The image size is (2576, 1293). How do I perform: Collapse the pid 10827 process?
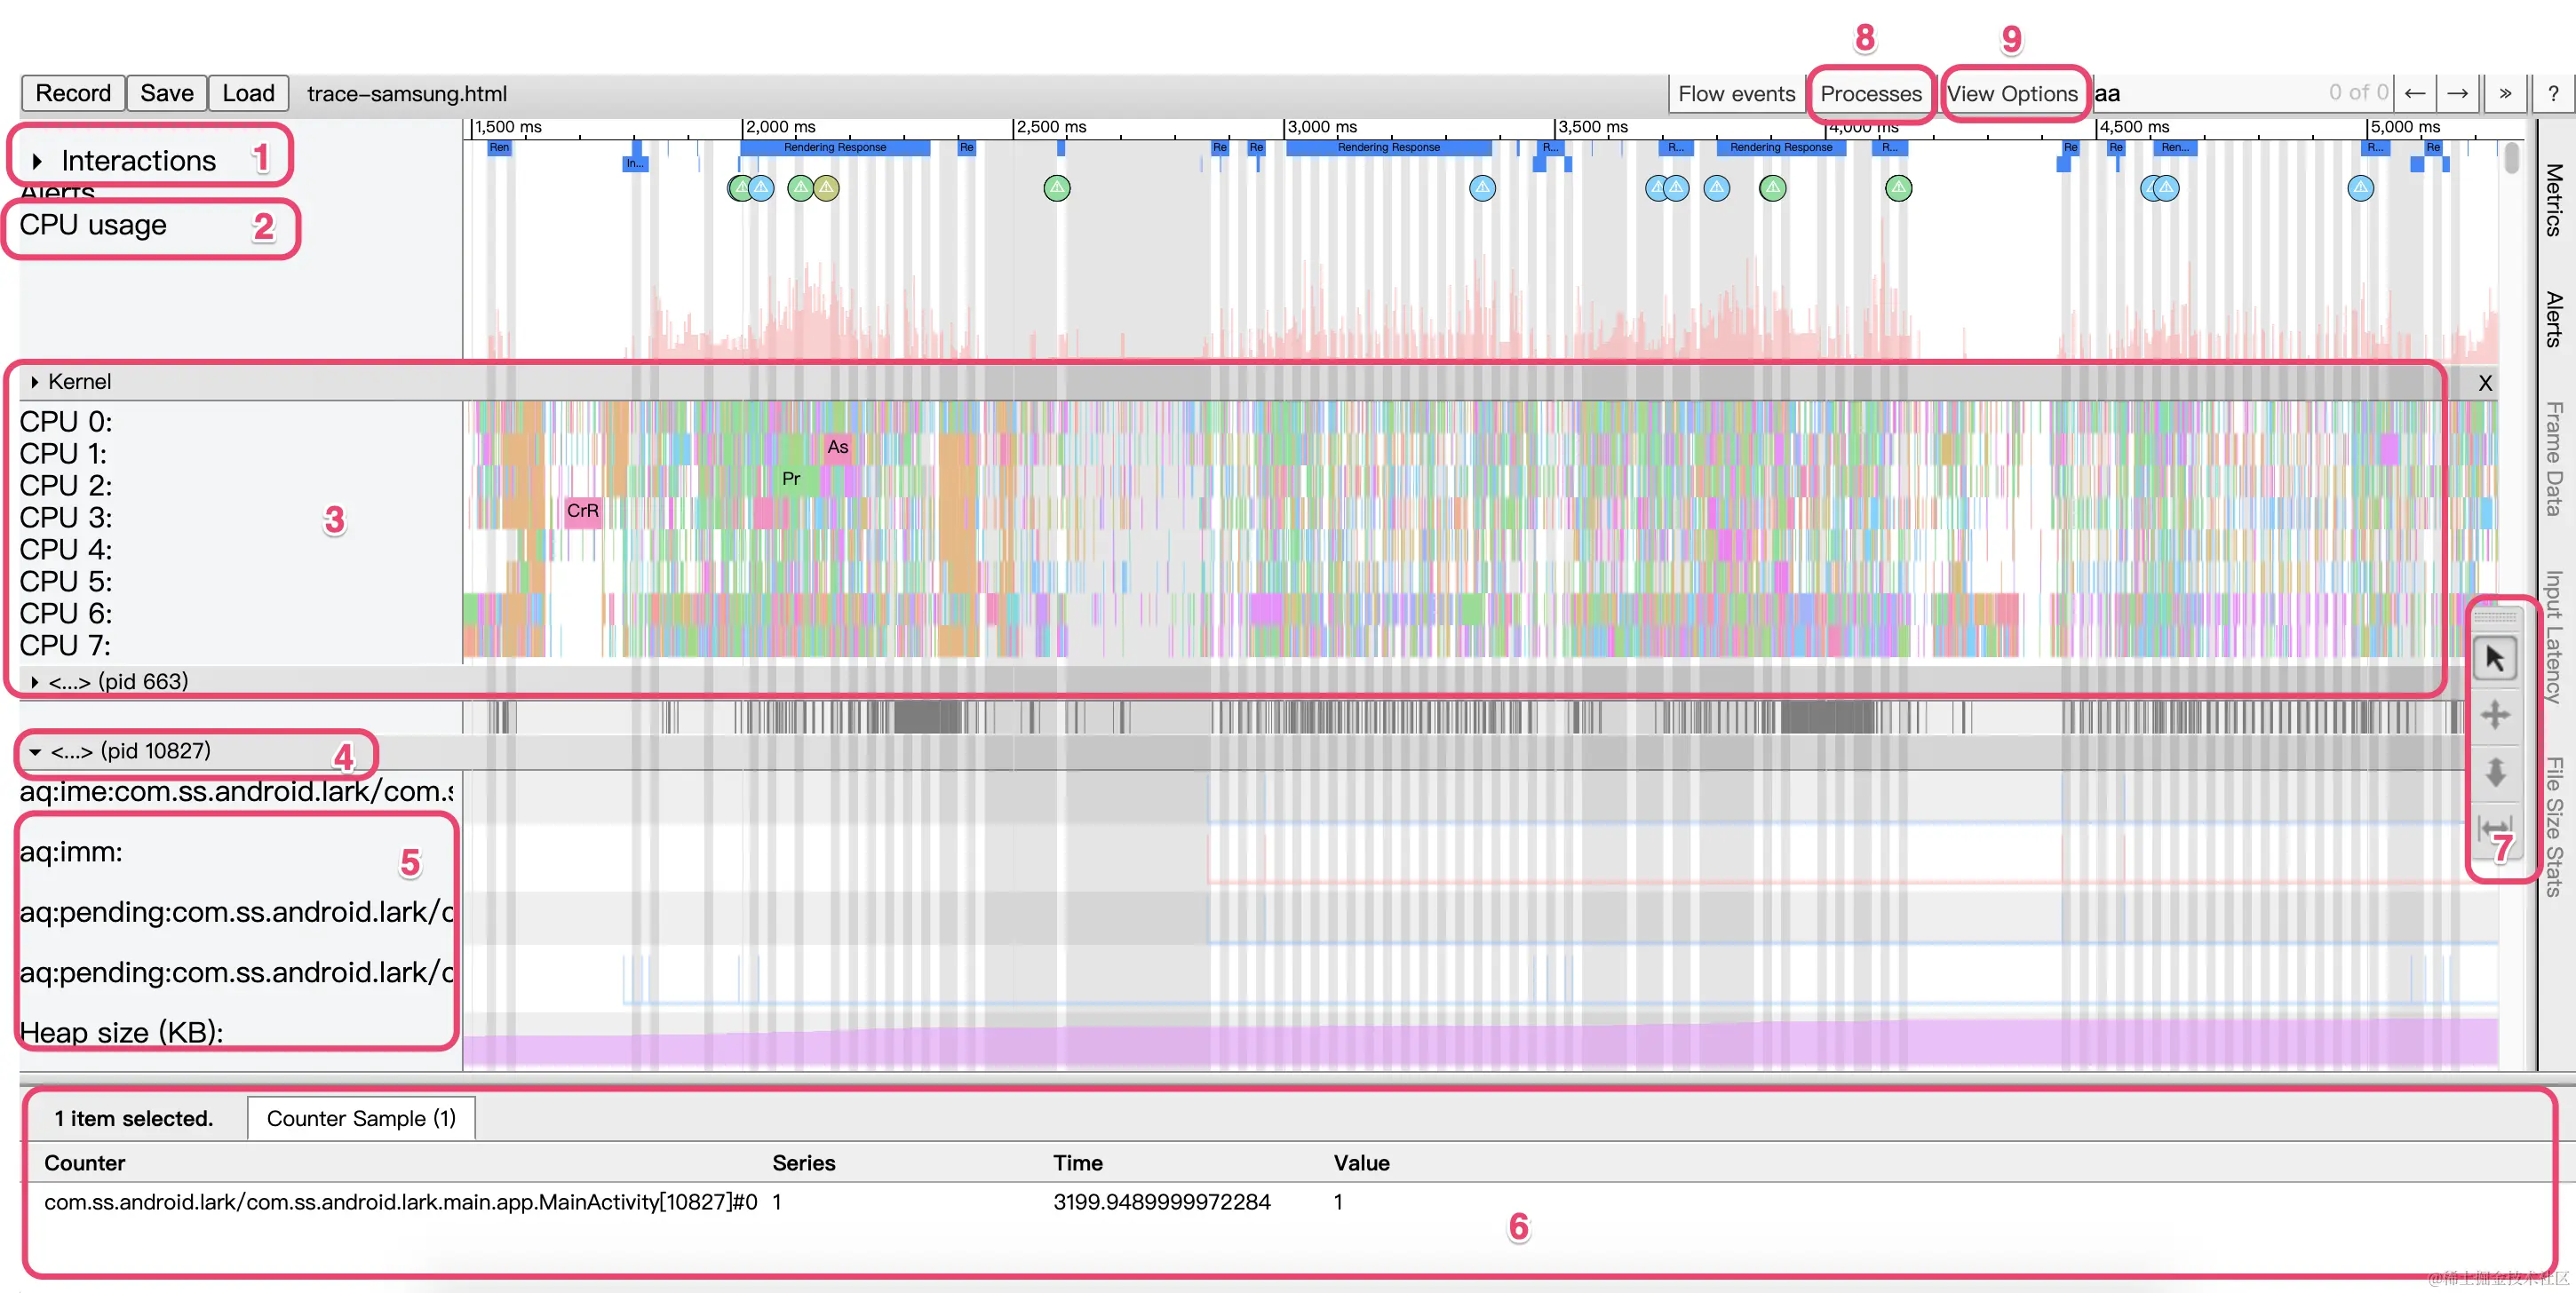(x=35, y=752)
